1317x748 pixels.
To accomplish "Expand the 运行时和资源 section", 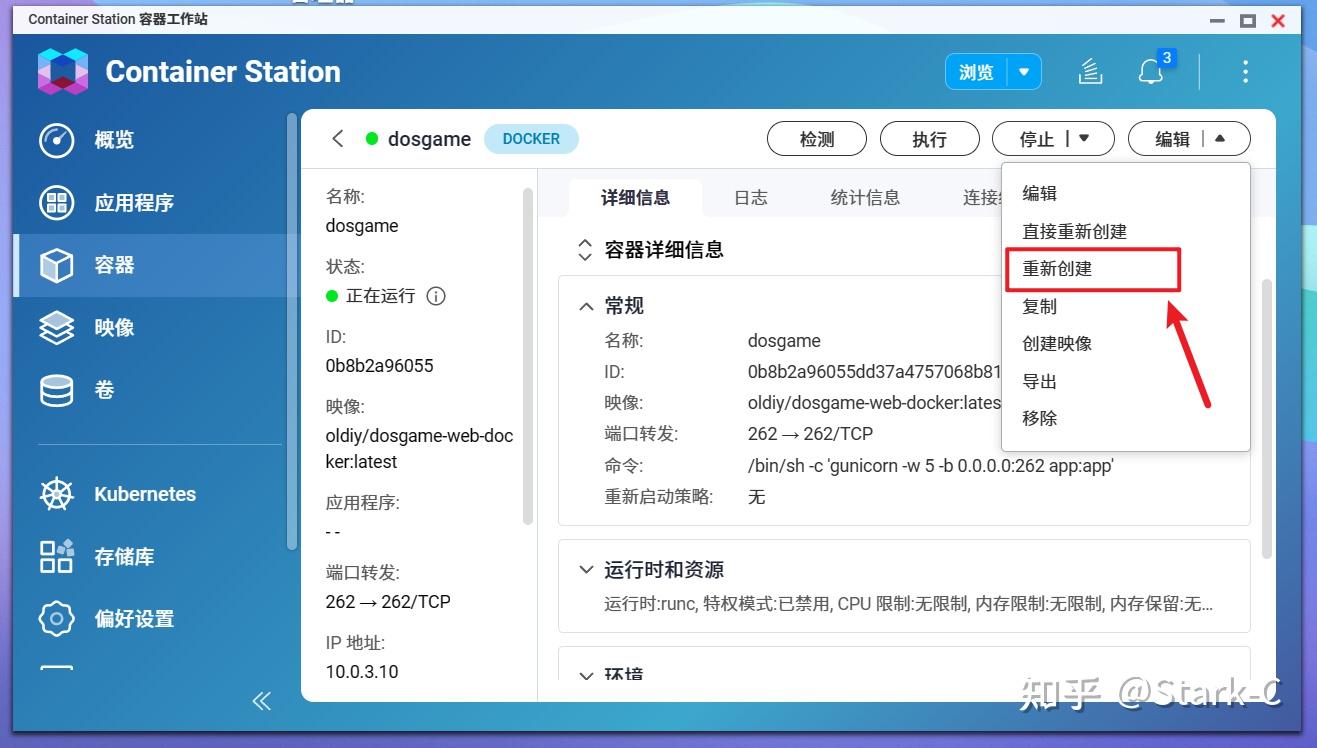I will 586,570.
